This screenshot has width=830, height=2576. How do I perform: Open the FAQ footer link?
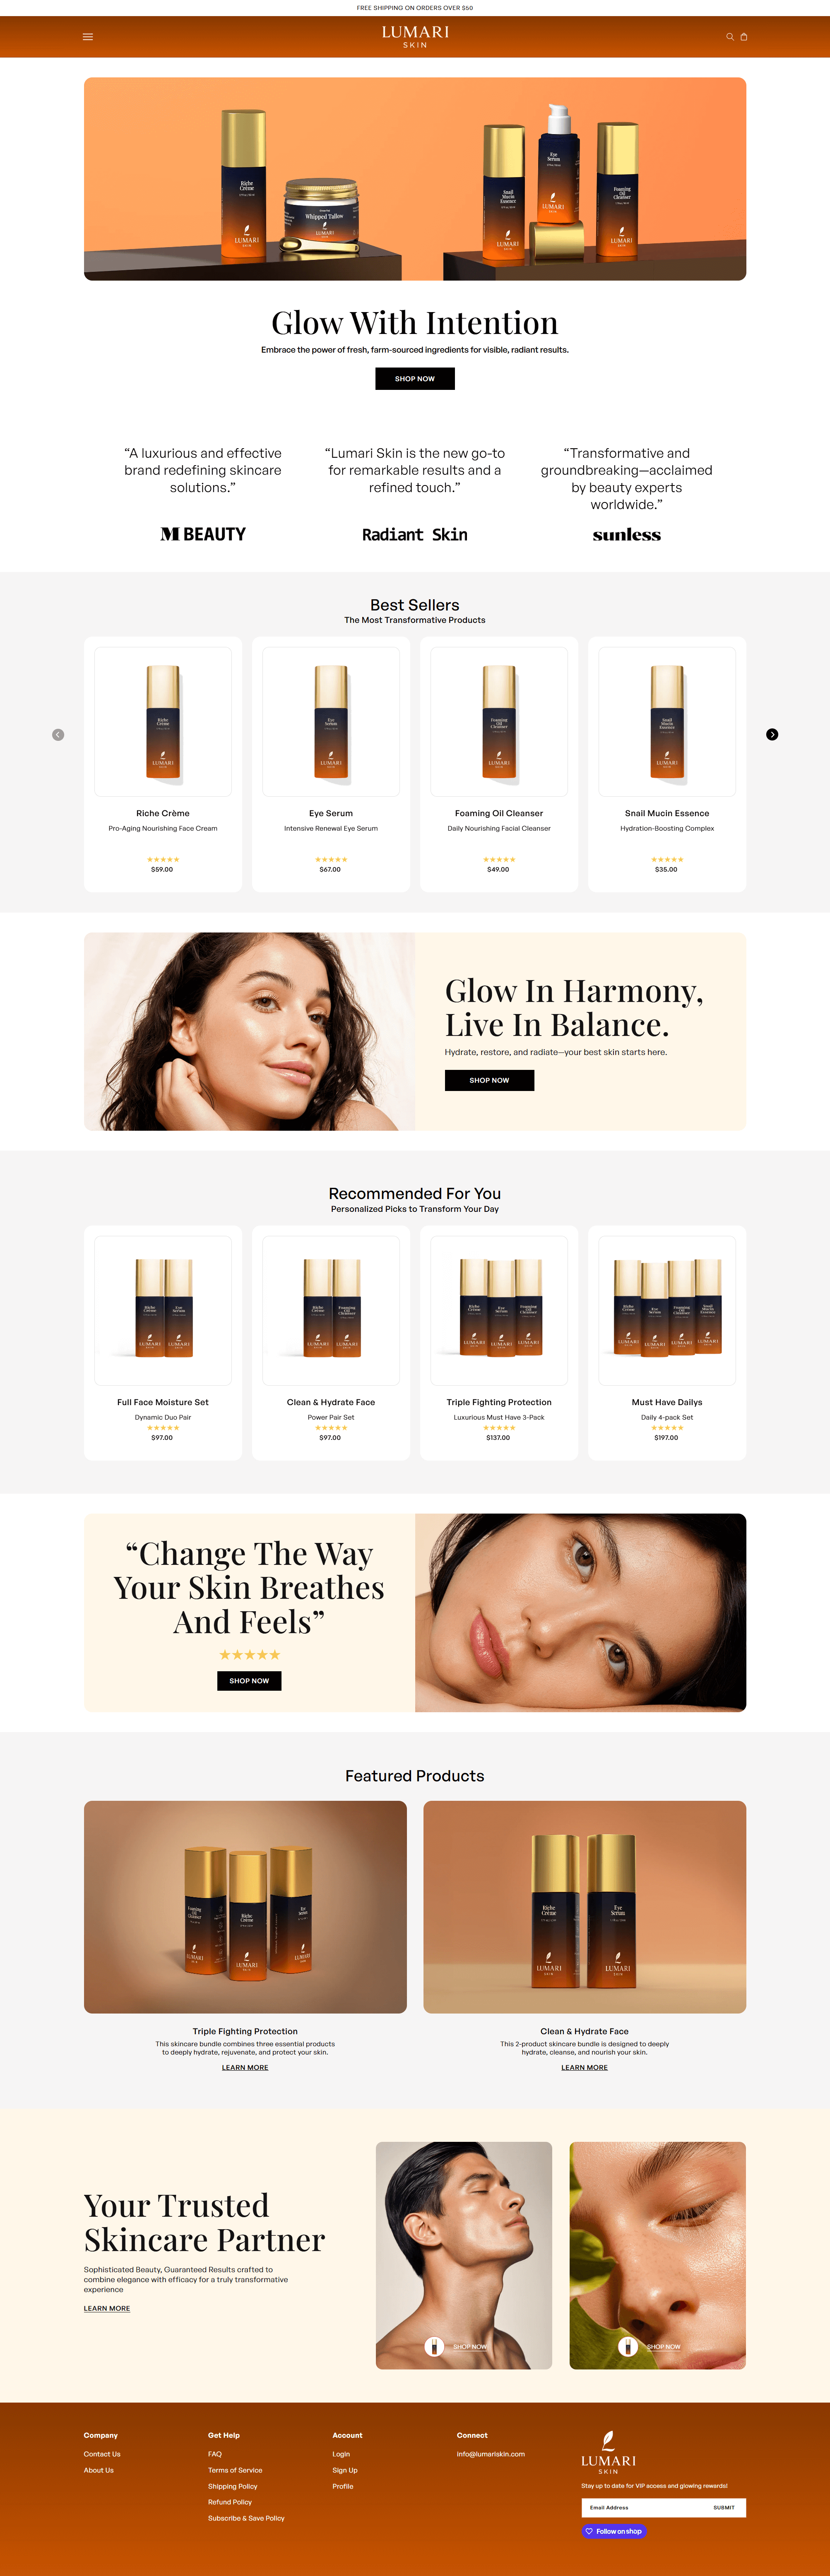(215, 2453)
